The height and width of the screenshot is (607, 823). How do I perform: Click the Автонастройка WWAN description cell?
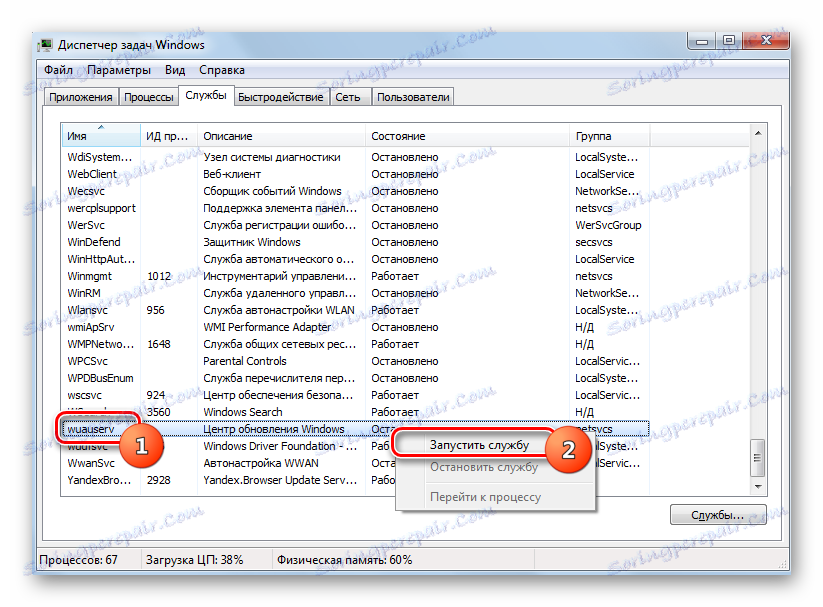pos(260,463)
